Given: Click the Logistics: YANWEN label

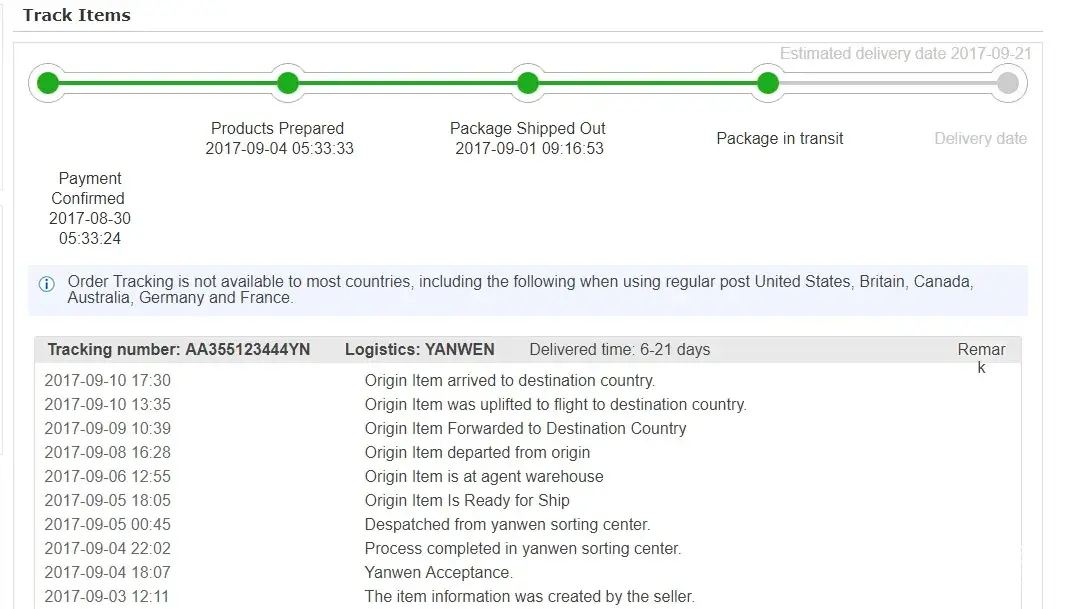Looking at the screenshot, I should [x=419, y=349].
